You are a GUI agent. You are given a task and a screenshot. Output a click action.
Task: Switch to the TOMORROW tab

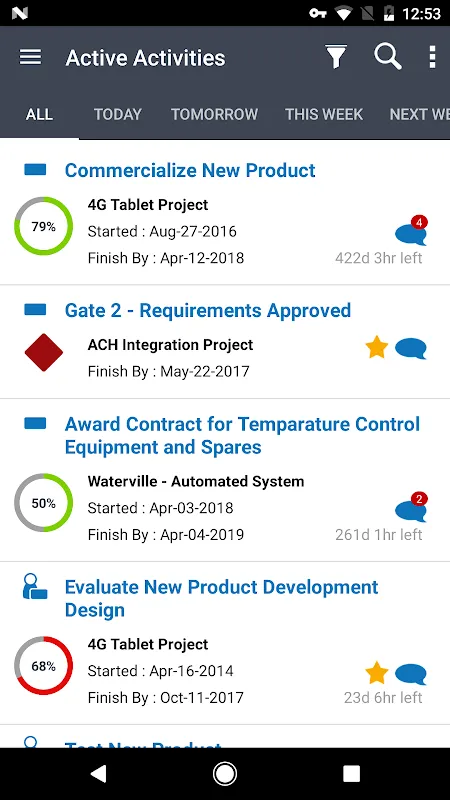[x=214, y=114]
